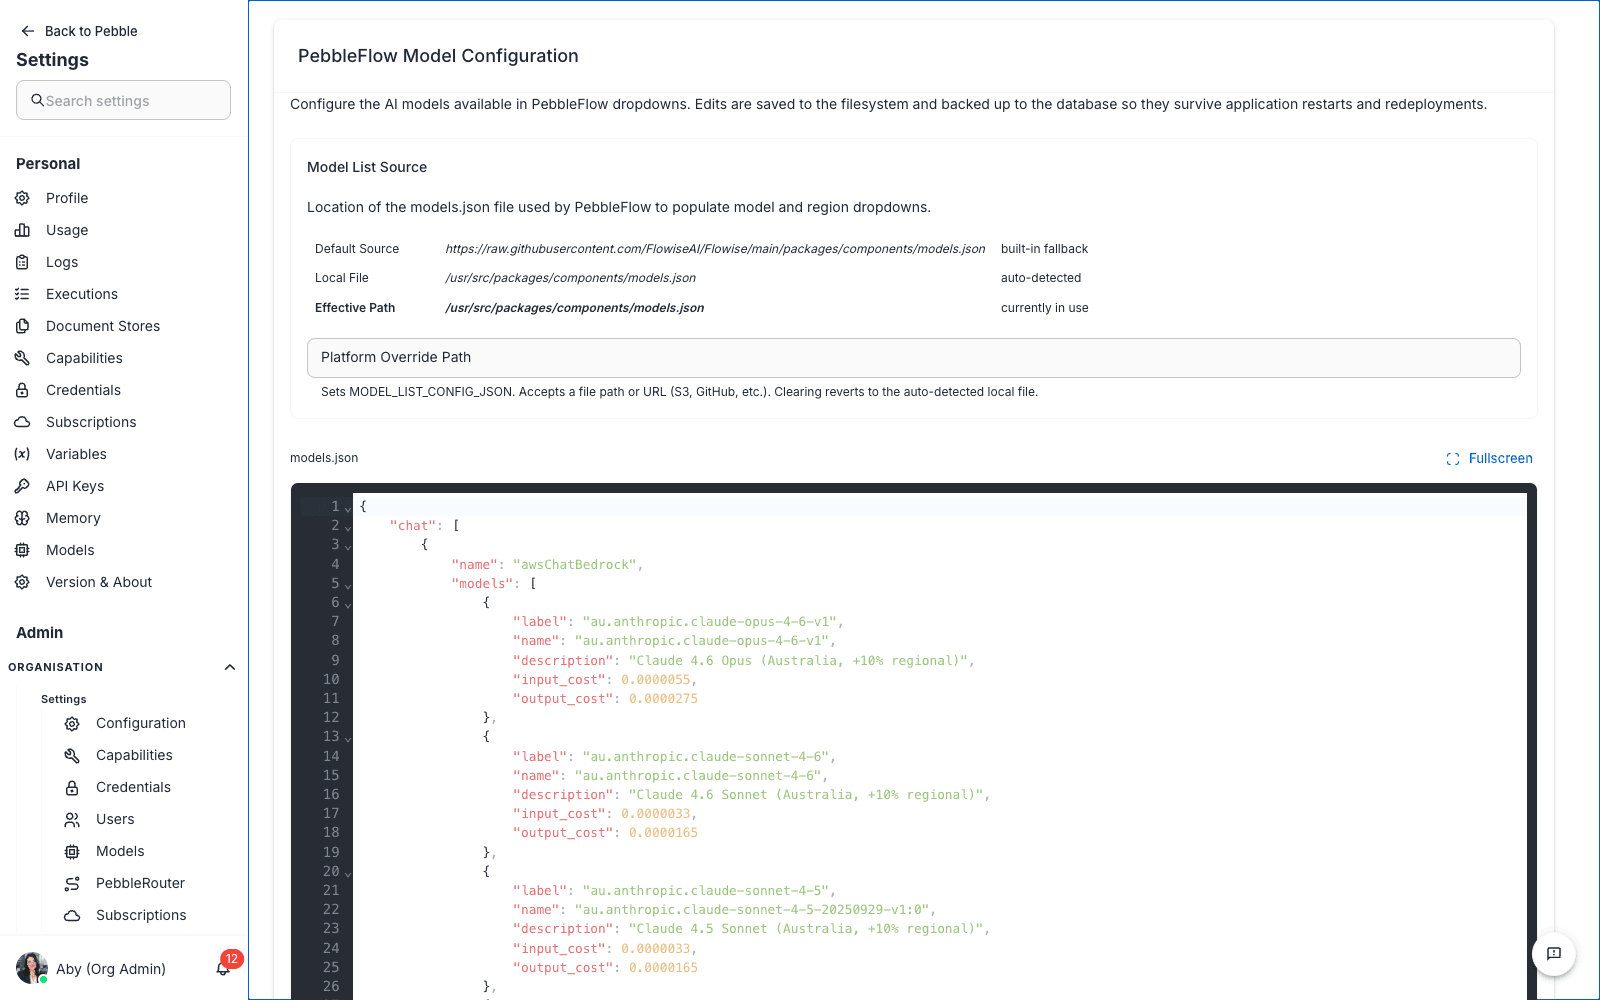Open the API Keys key icon
This screenshot has height=1000, width=1600.
[x=22, y=486]
